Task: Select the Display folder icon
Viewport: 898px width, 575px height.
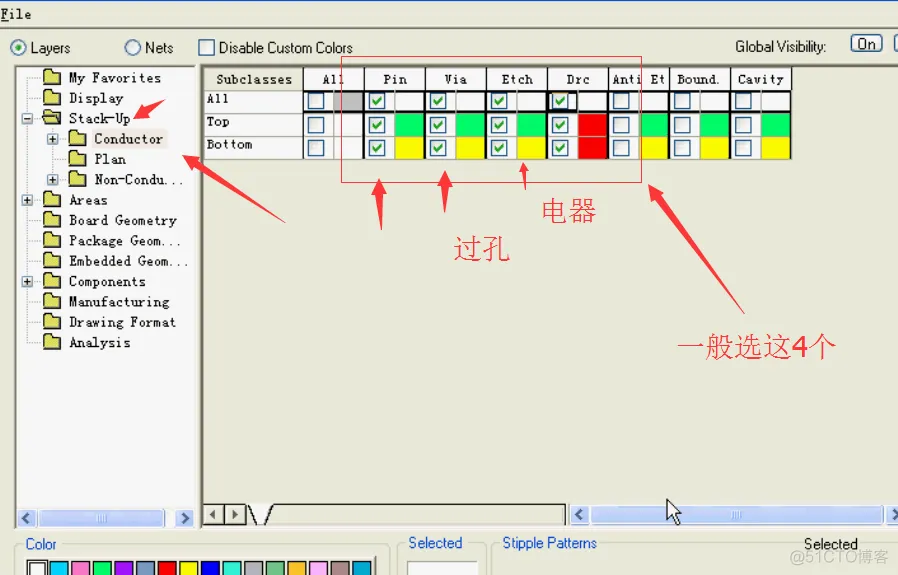Action: click(x=52, y=98)
